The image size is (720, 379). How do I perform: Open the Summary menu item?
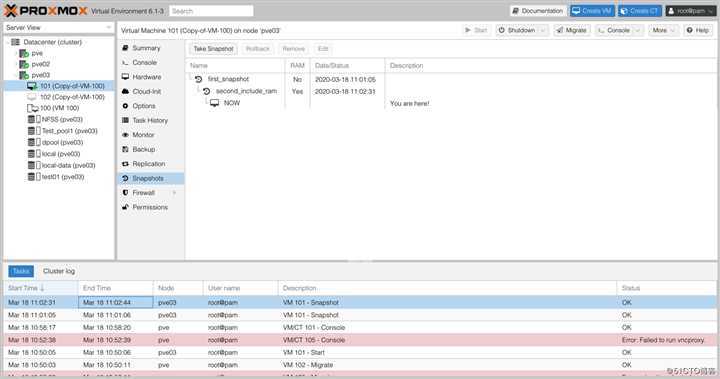pyautogui.click(x=151, y=48)
